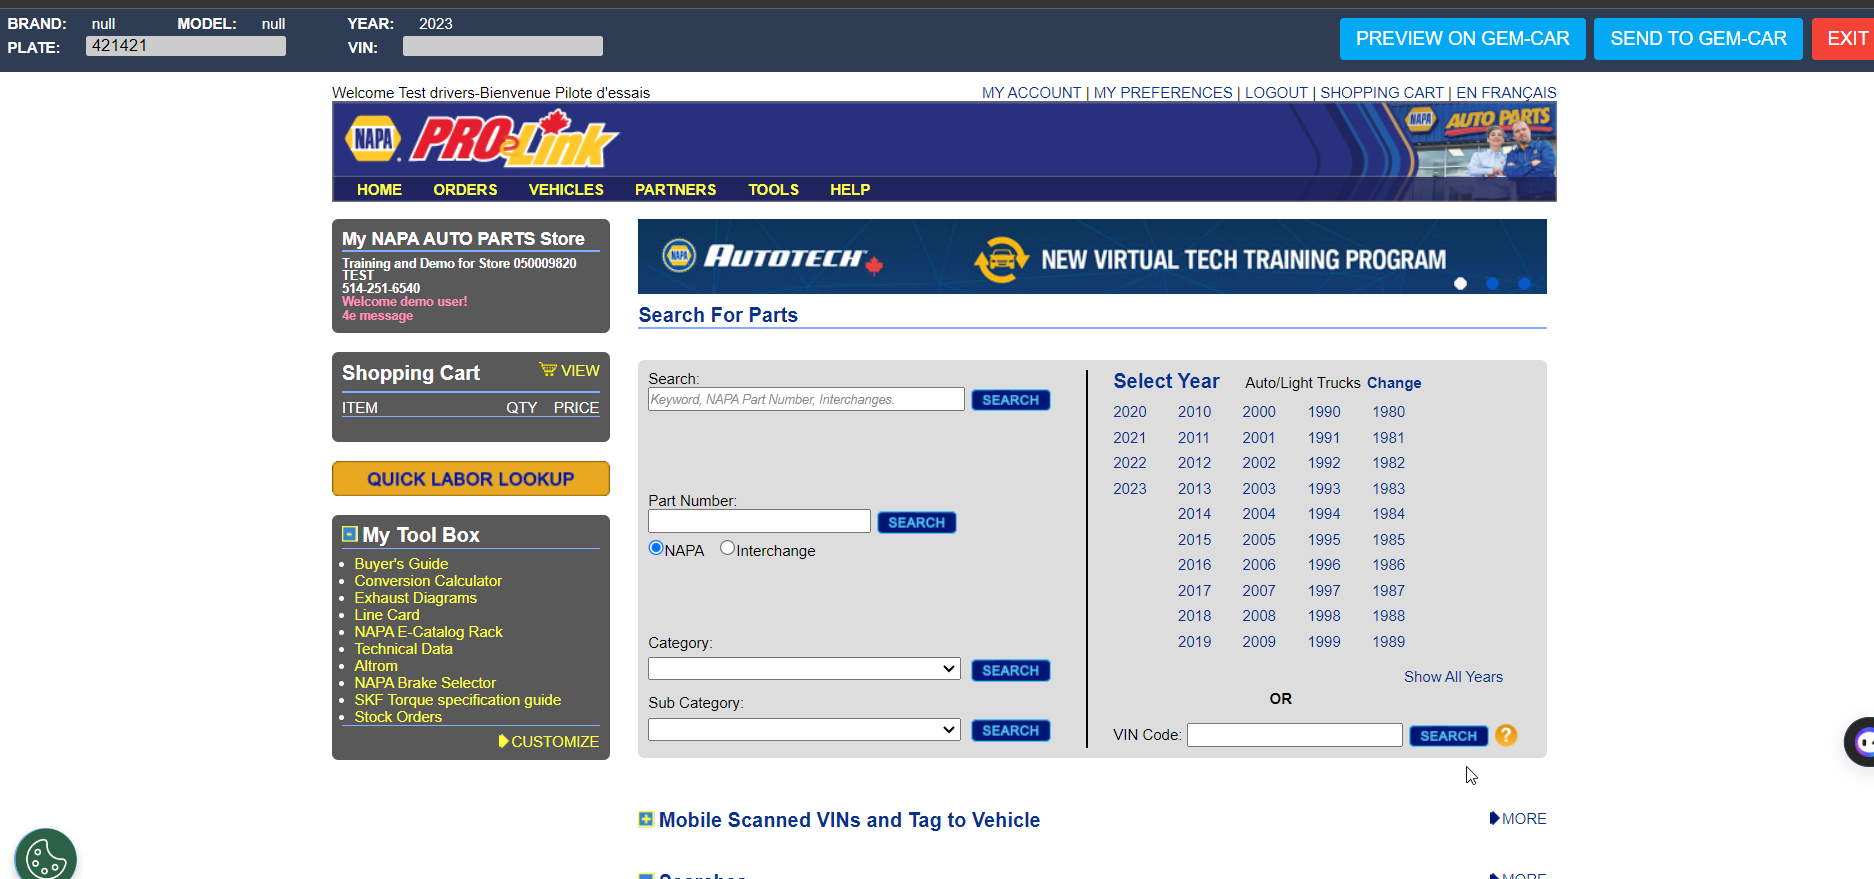Open cookie preferences icon
Image resolution: width=1874 pixels, height=879 pixels.
[45, 857]
